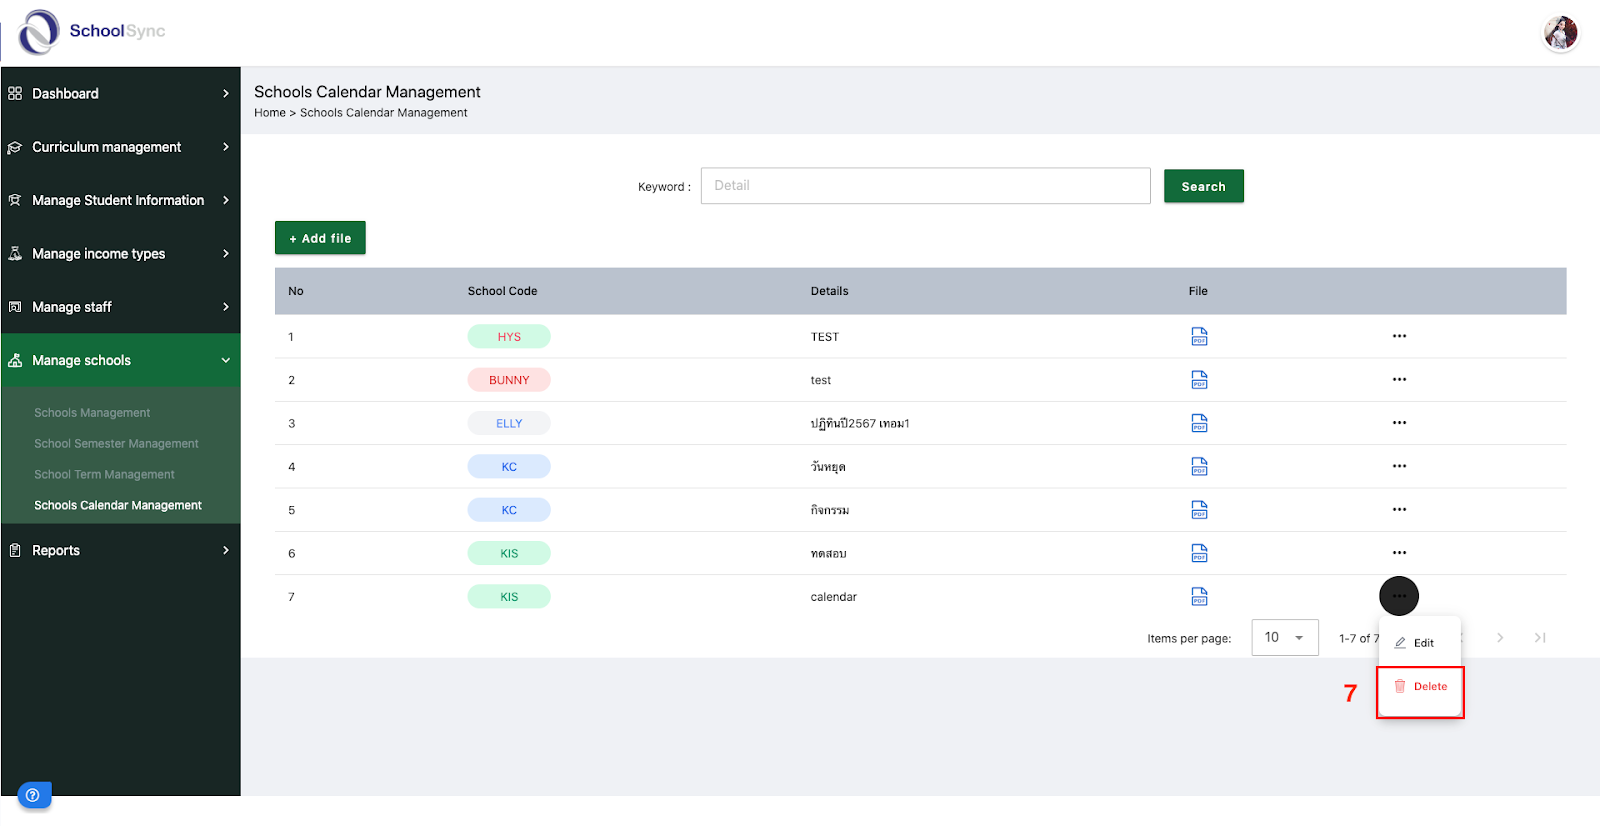Image resolution: width=1600 pixels, height=826 pixels.
Task: Click the highlighted three-dot button in row 7
Action: click(1399, 596)
